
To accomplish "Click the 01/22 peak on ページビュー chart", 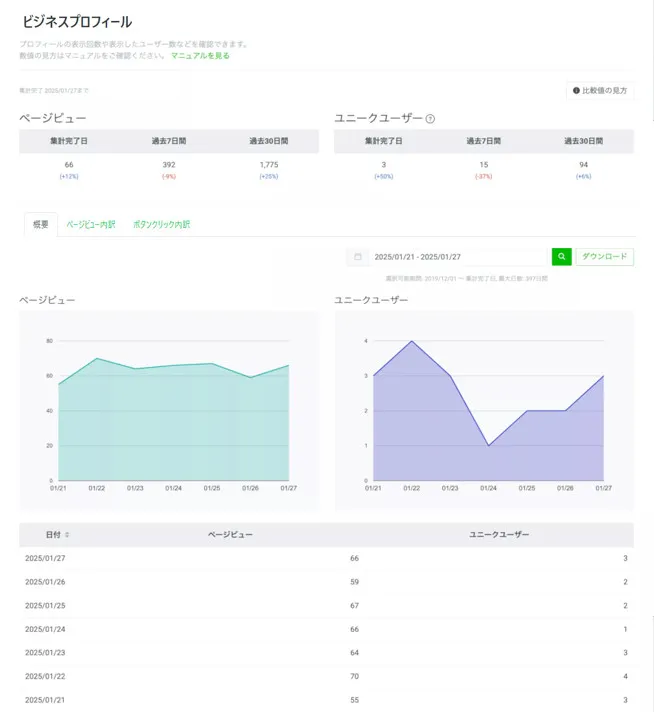I will pos(97,358).
